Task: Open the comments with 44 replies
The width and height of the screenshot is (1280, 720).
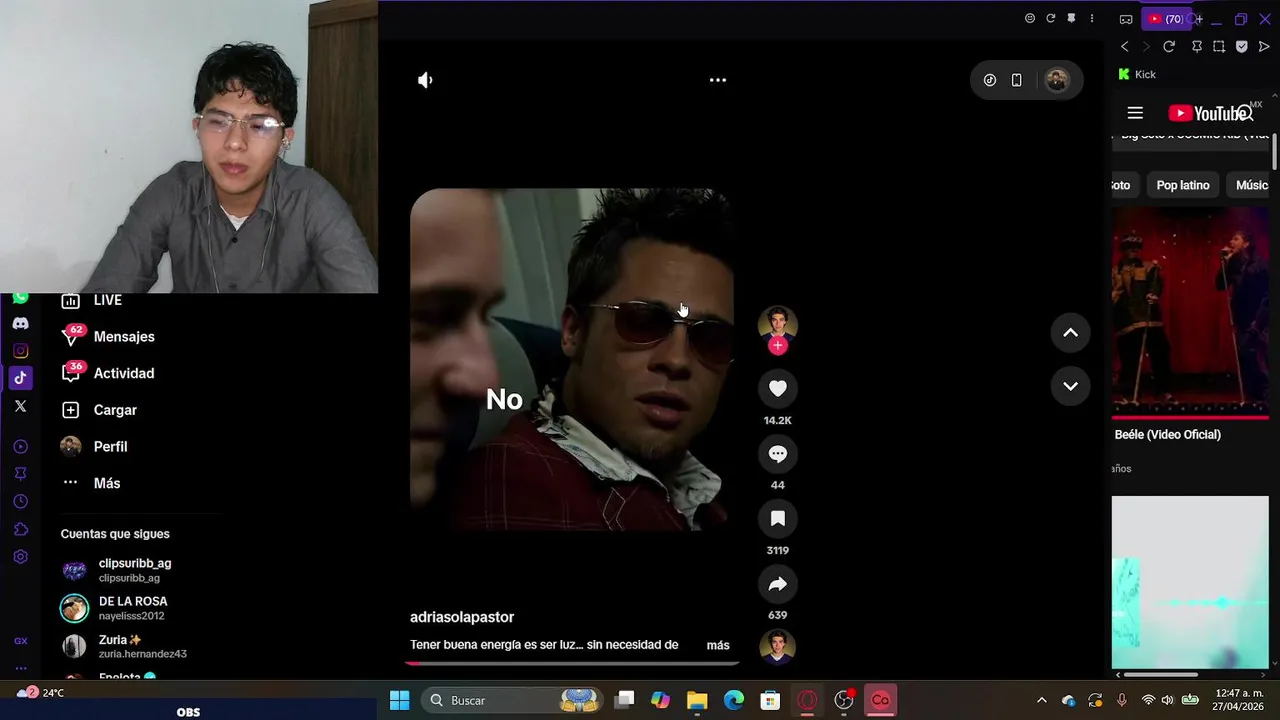Action: (778, 454)
